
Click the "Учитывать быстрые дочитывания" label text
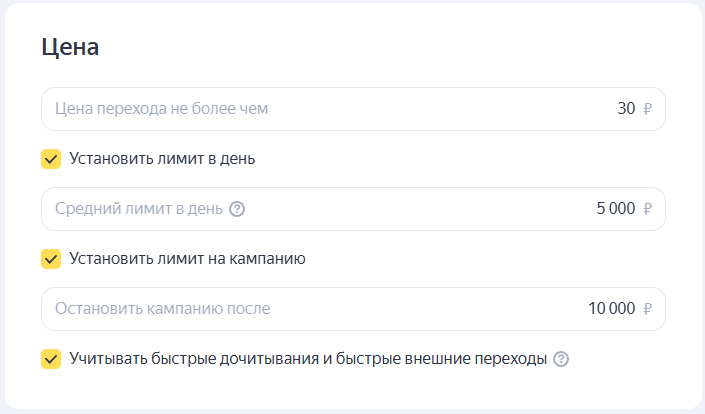[308, 359]
